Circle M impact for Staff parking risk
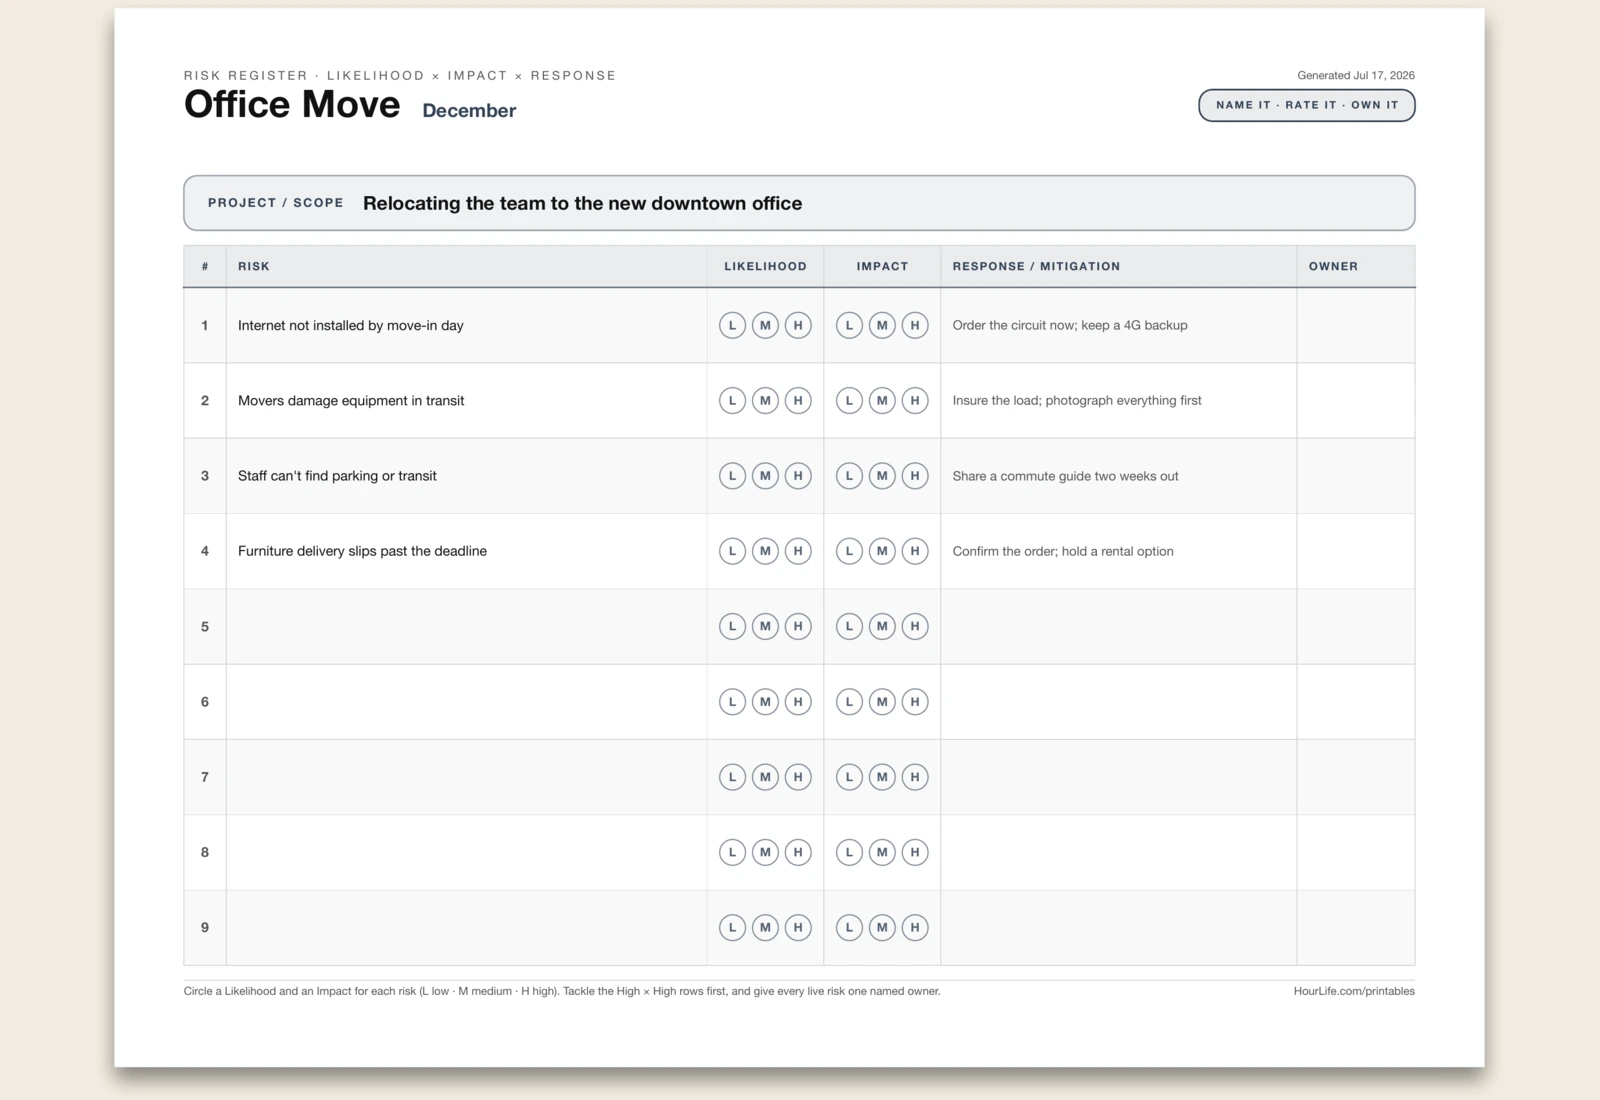 click(x=882, y=476)
